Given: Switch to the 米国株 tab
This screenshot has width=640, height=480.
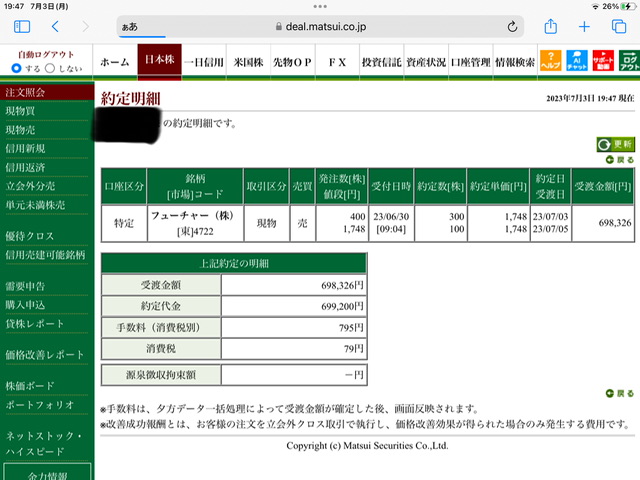Looking at the screenshot, I should [248, 62].
